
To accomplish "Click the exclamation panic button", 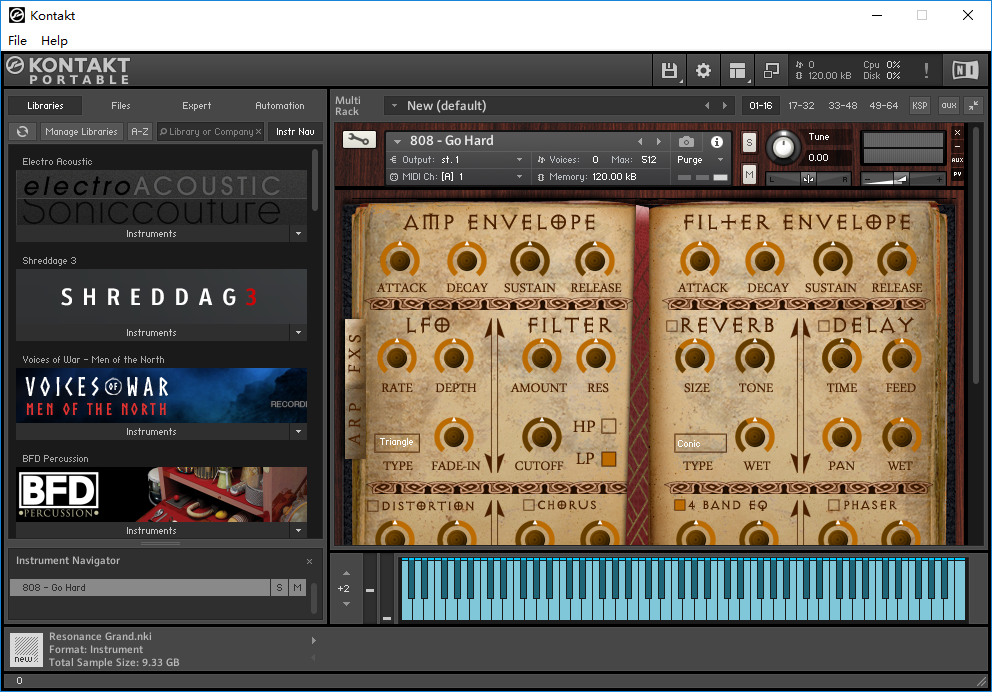I will tap(926, 70).
